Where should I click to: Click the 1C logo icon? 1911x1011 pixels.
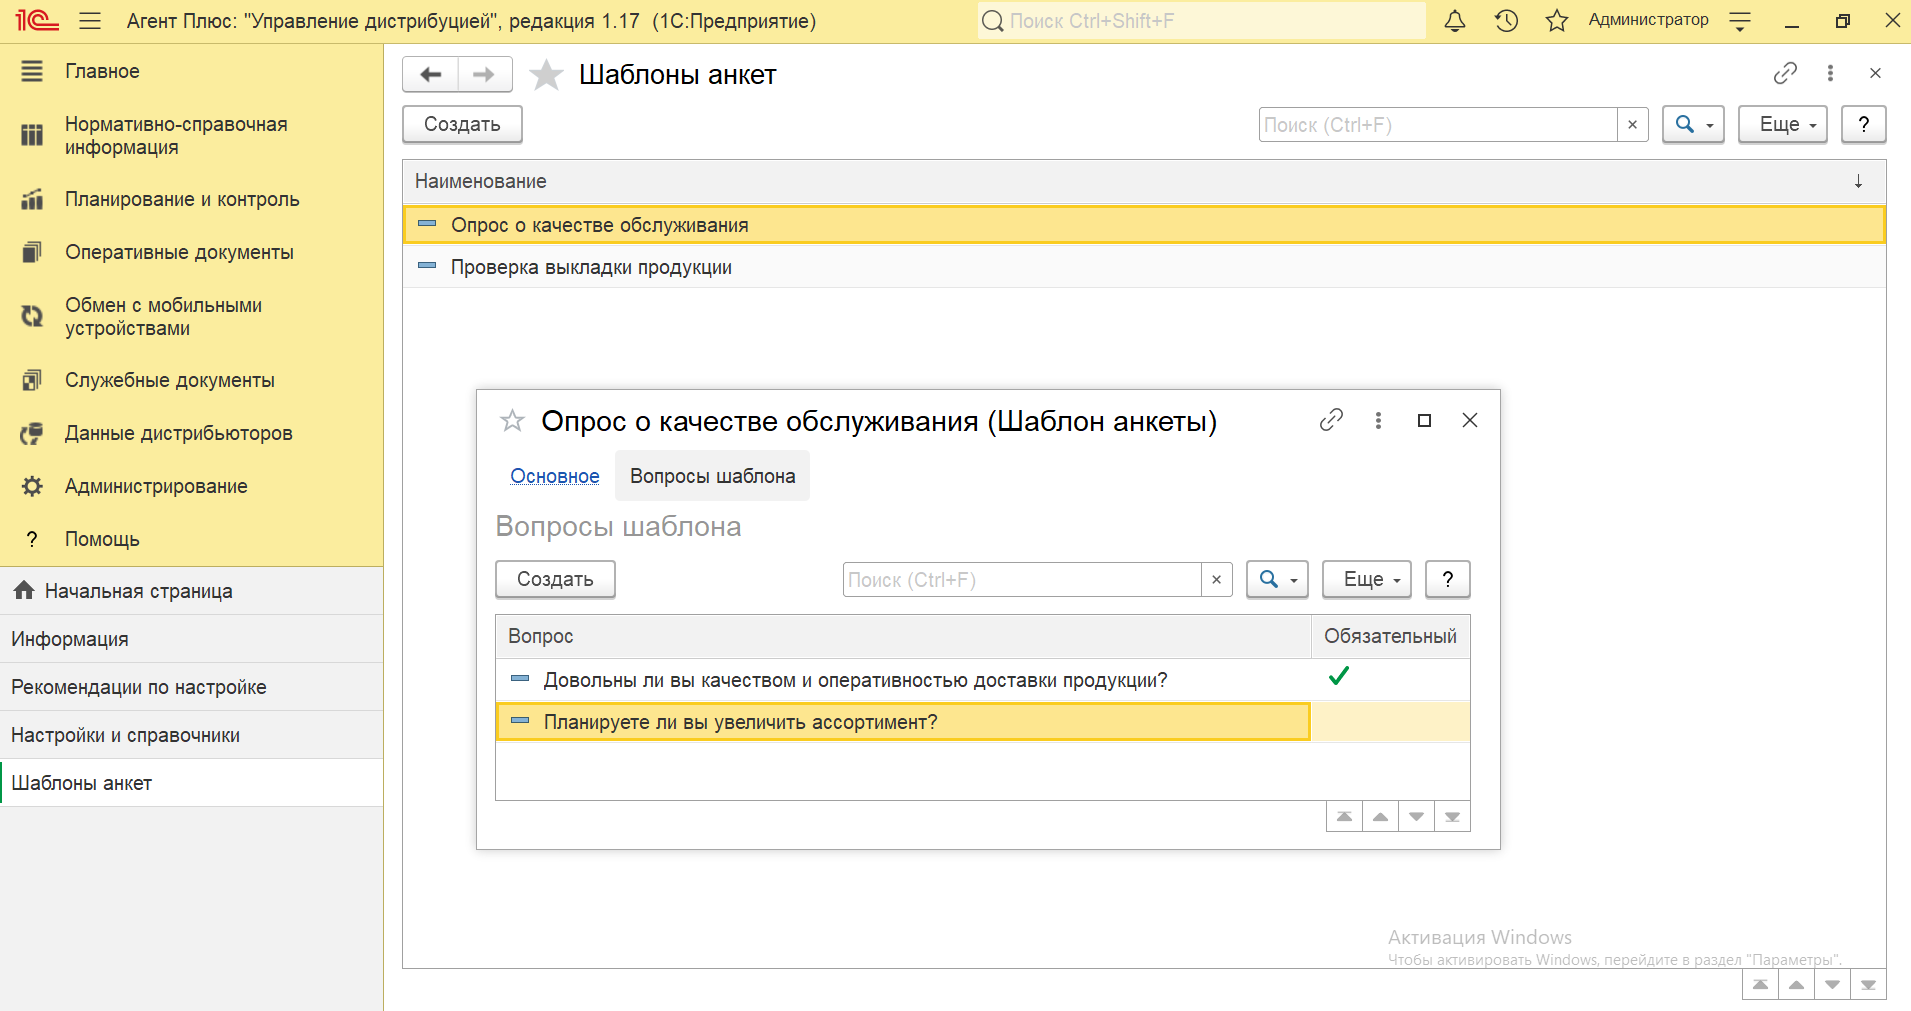coord(37,21)
